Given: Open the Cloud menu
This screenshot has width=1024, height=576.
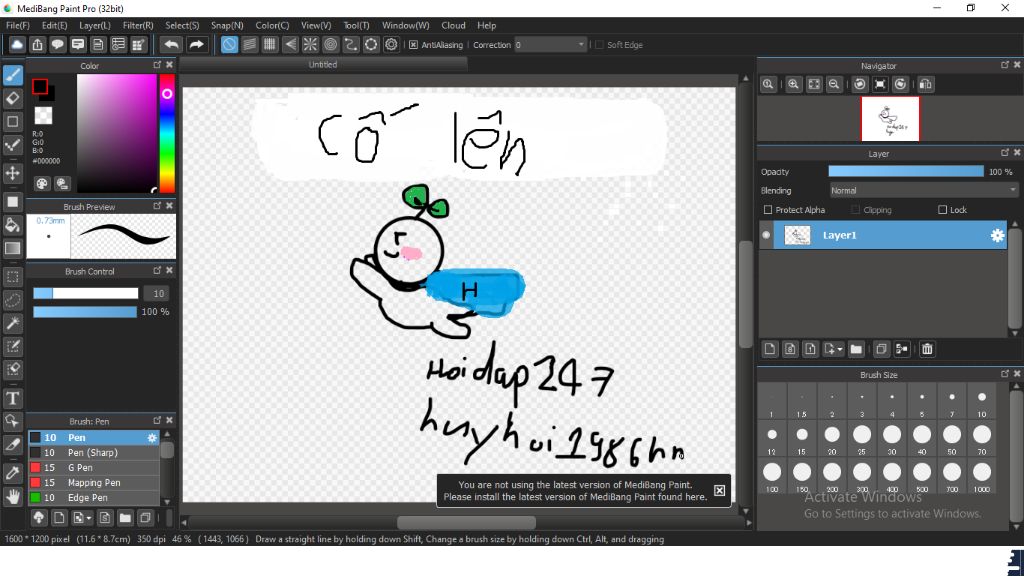Looking at the screenshot, I should pos(453,25).
